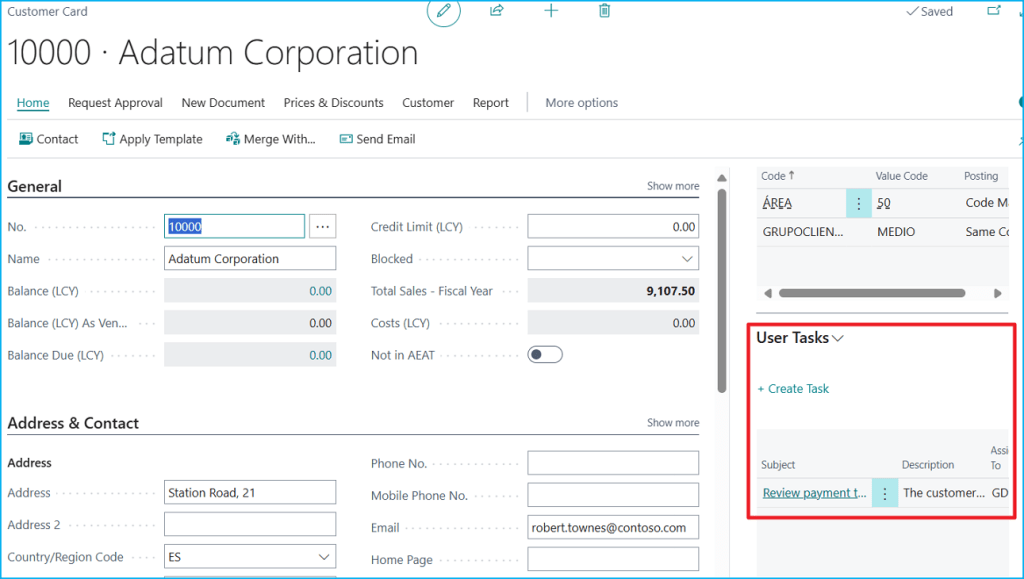Viewport: 1024px width, 579px height.
Task: Click the pencil edit icon
Action: [444, 11]
